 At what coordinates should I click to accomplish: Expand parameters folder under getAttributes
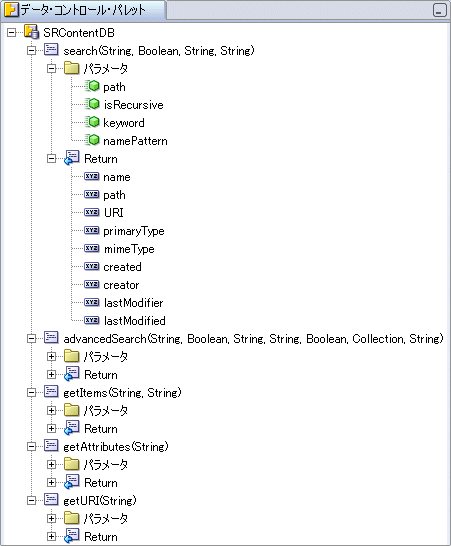52,465
